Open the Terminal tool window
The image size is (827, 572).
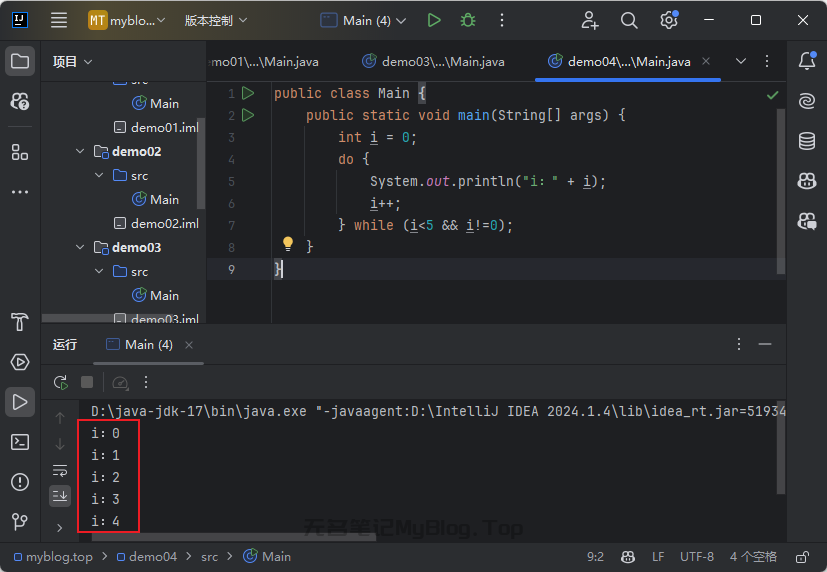[x=20, y=442]
